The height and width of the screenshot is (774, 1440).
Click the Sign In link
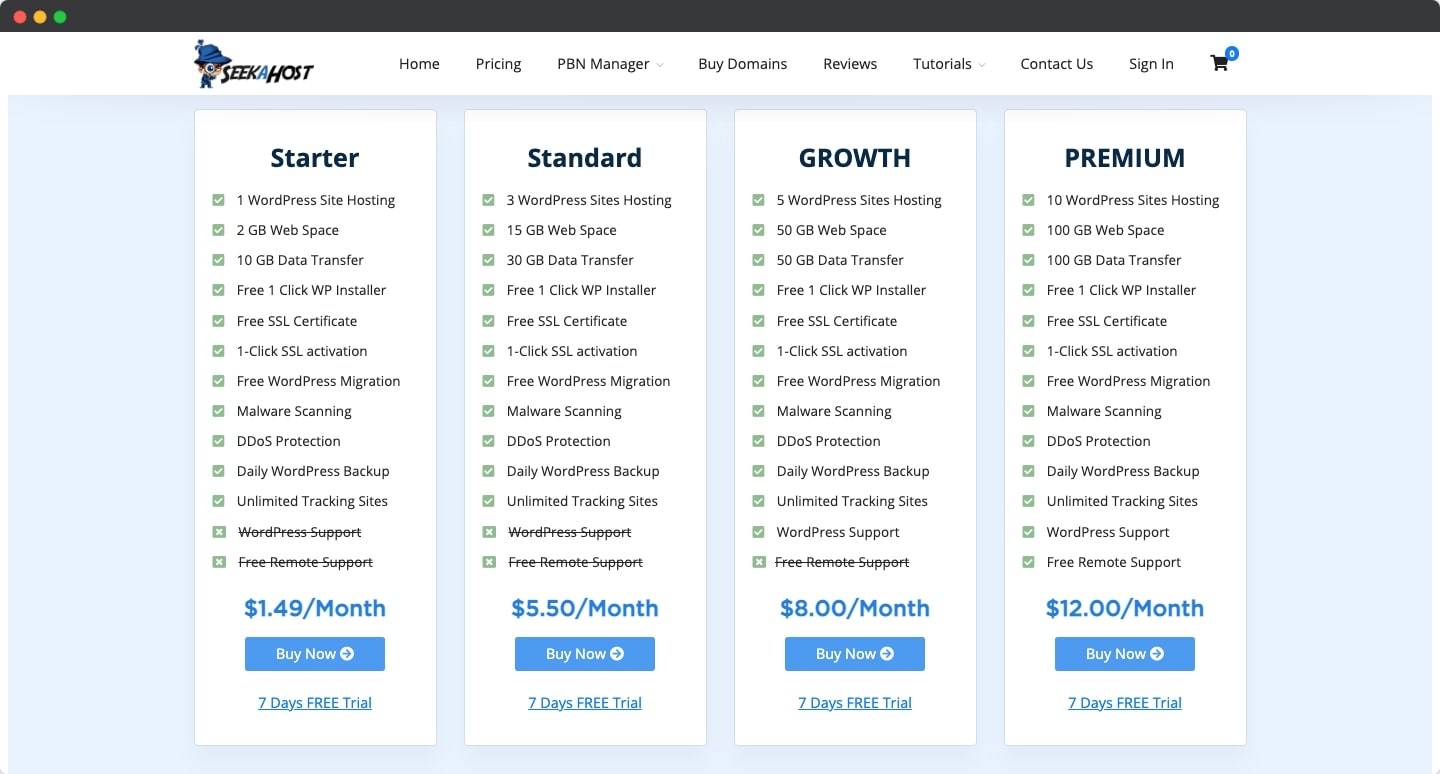click(x=1151, y=64)
